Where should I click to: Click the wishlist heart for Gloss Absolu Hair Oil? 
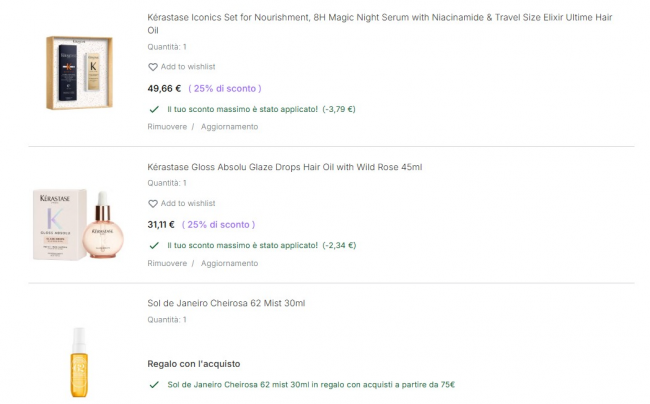pyautogui.click(x=153, y=204)
